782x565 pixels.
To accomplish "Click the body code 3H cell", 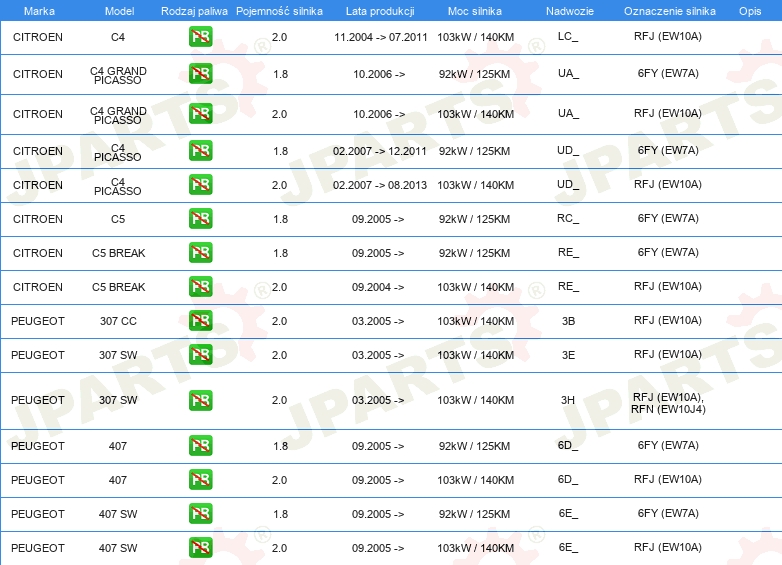I will [568, 400].
